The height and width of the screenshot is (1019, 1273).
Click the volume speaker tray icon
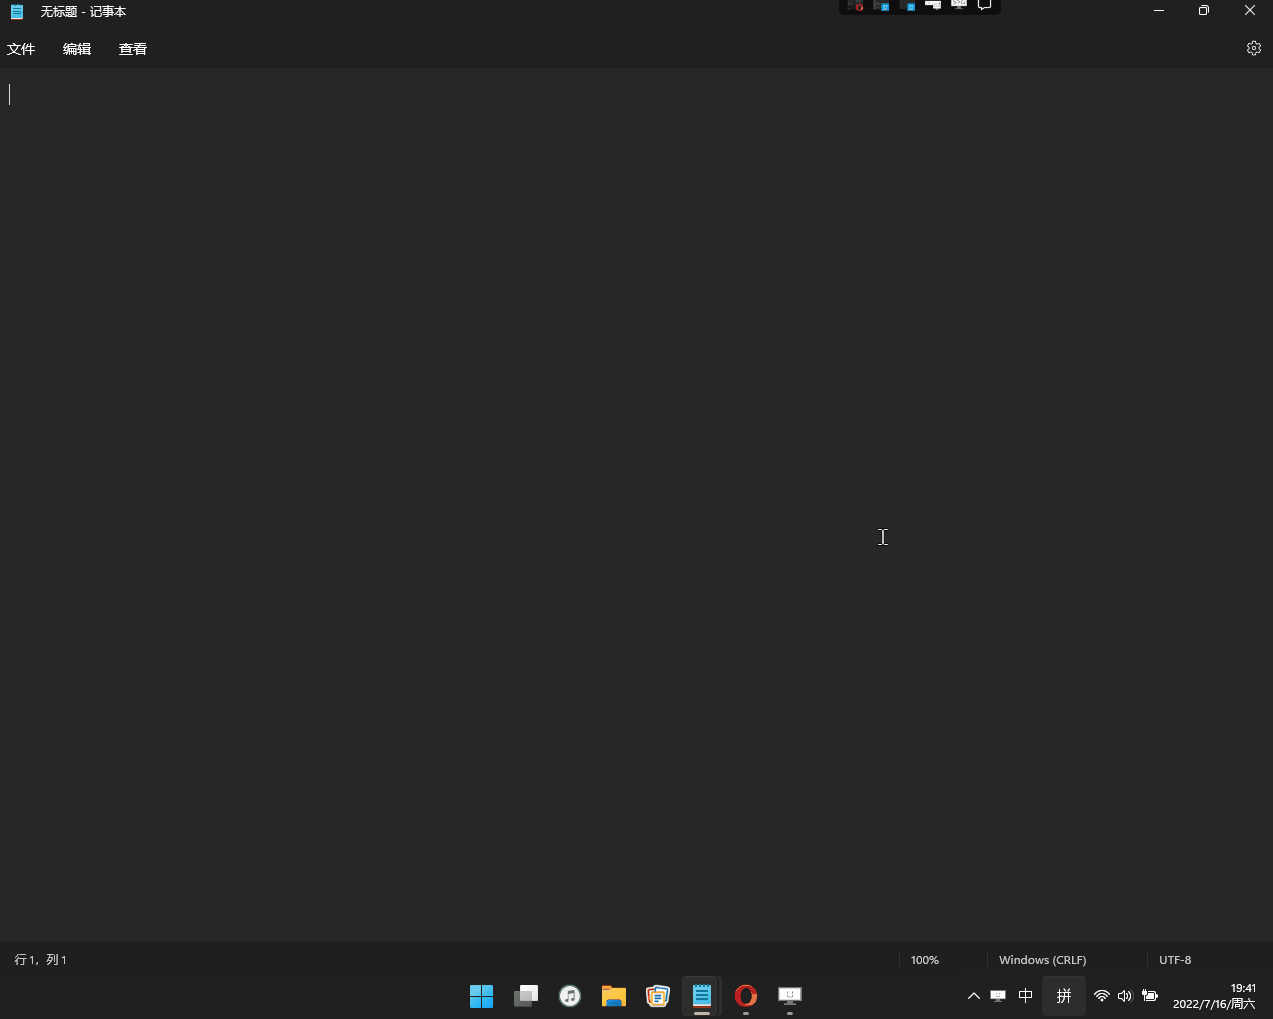1125,996
